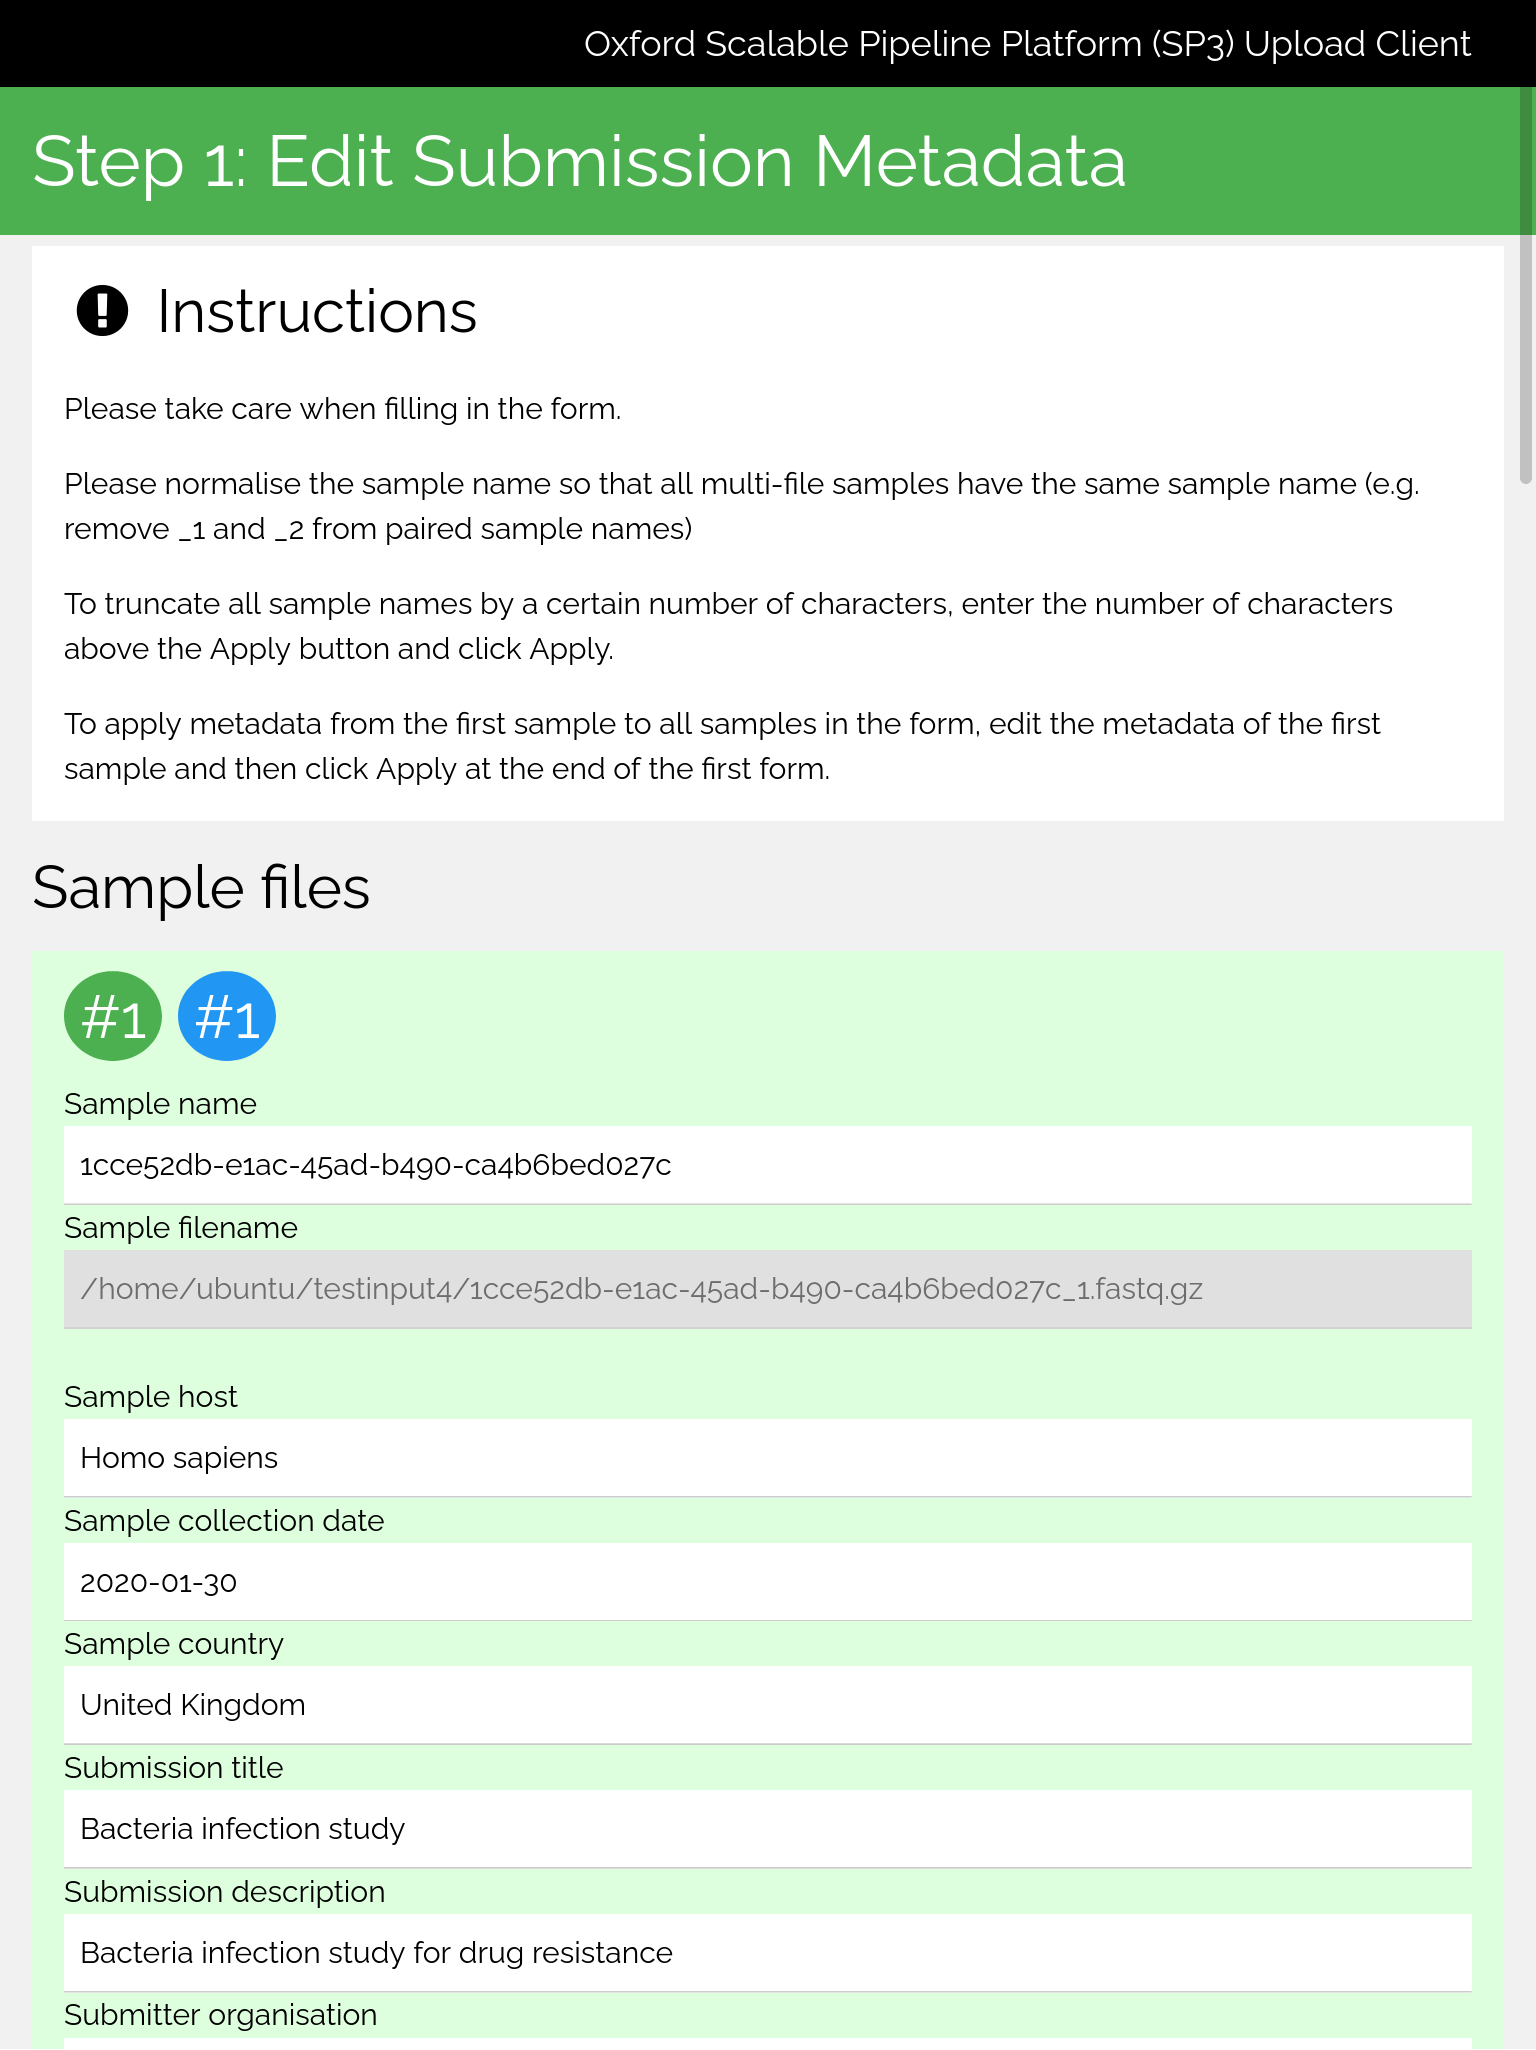Click the exclamation icon beside Instructions
The height and width of the screenshot is (2050, 1536).
tap(102, 310)
